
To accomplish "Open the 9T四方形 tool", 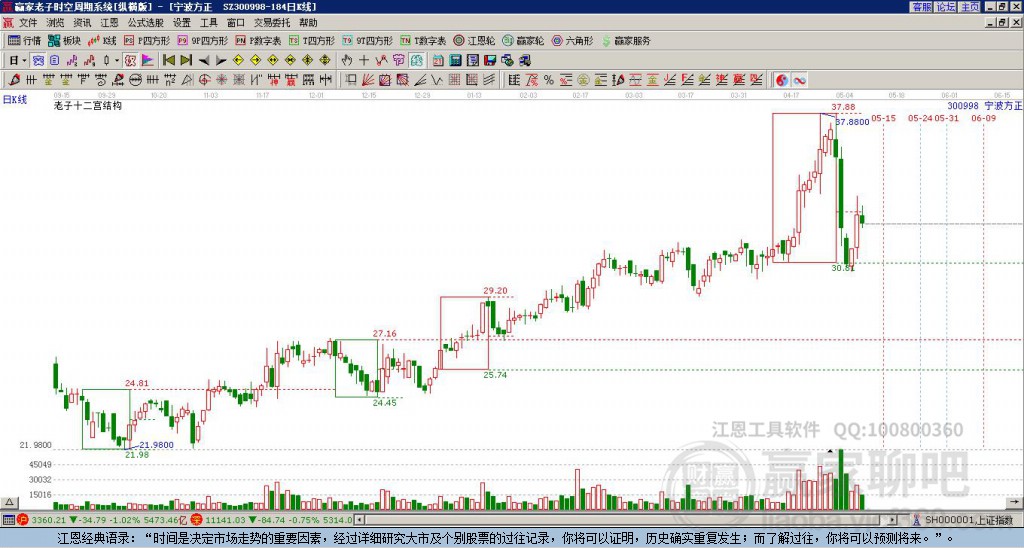I will click(x=368, y=40).
